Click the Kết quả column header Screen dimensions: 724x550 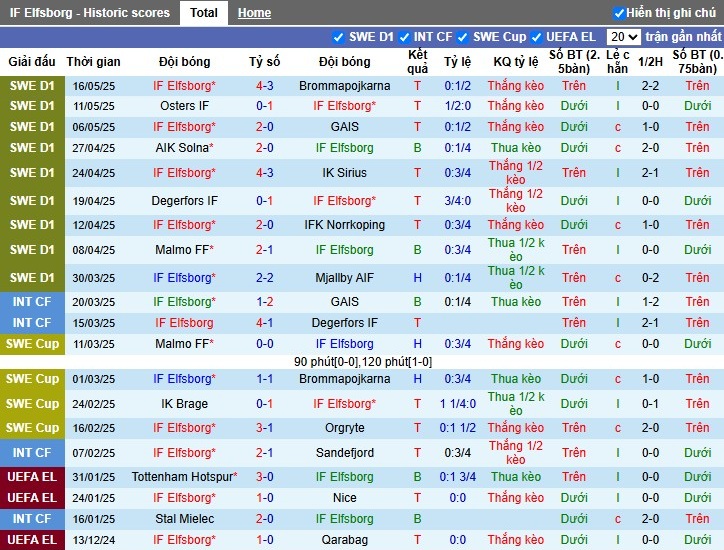417,61
